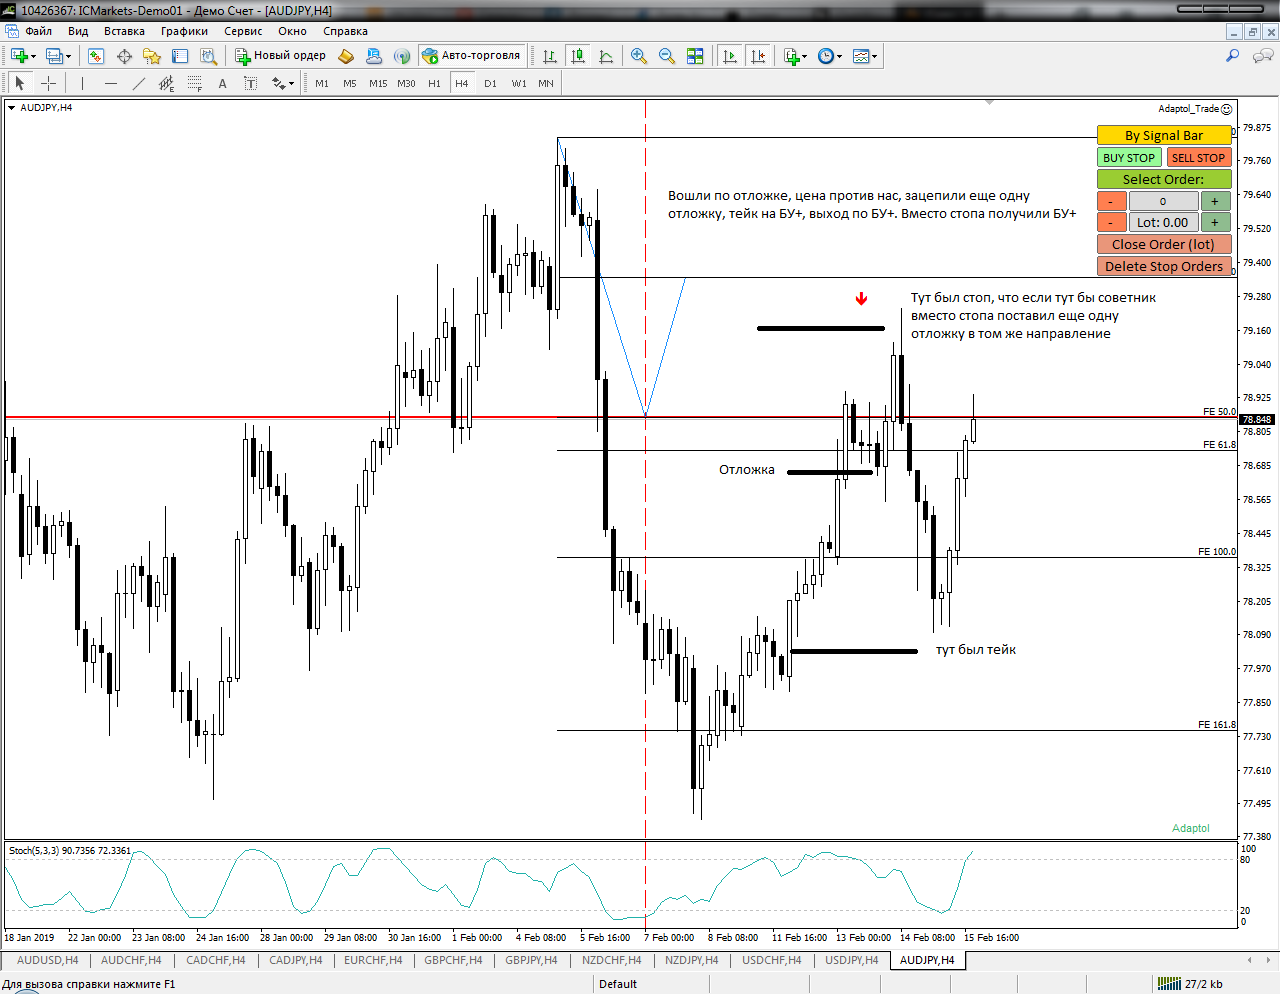The height and width of the screenshot is (994, 1280).
Task: Tile chart windows icon
Action: coord(695,56)
